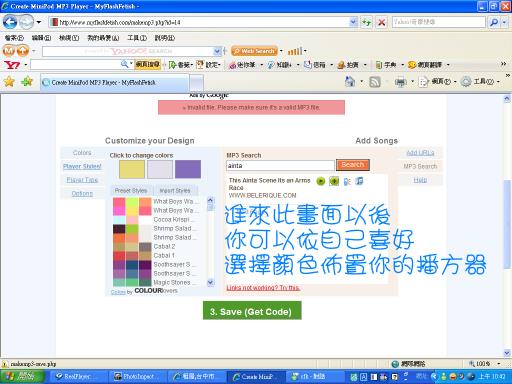Go back with the browser Back arrow
The image size is (512, 384).
(x=10, y=22)
